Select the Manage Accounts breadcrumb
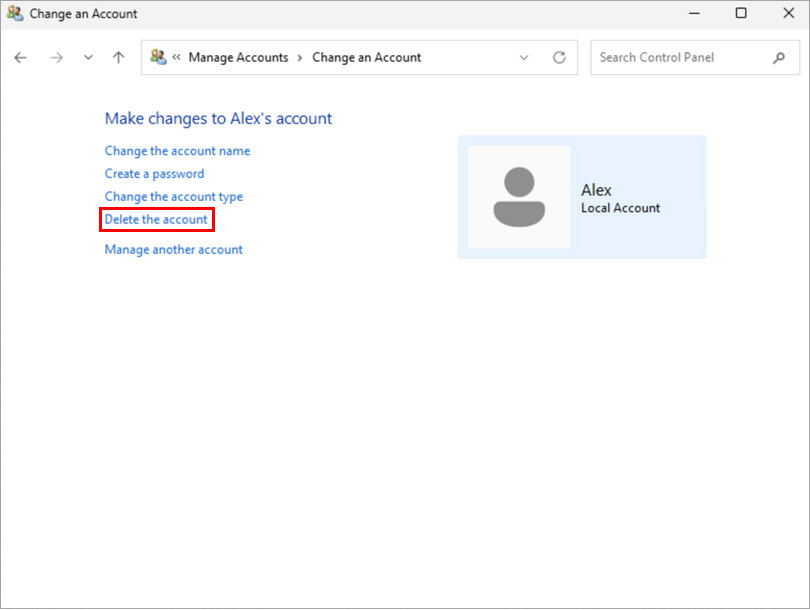Viewport: 810px width, 610px height. (238, 58)
